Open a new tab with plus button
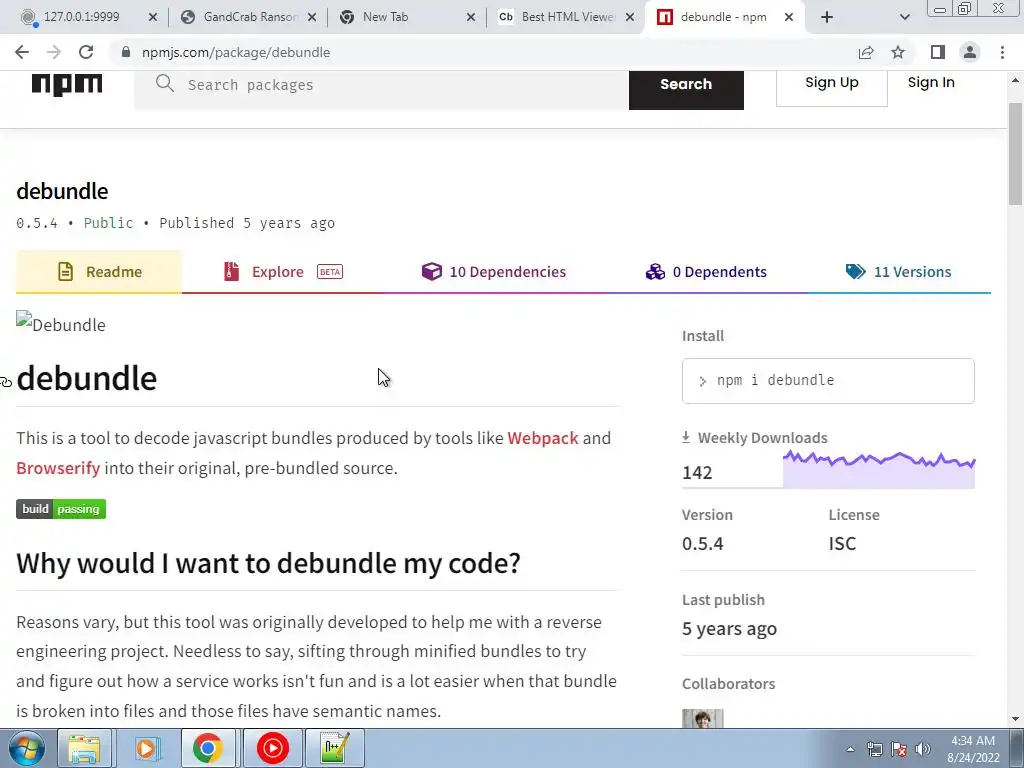Image resolution: width=1024 pixels, height=768 pixels. click(827, 17)
